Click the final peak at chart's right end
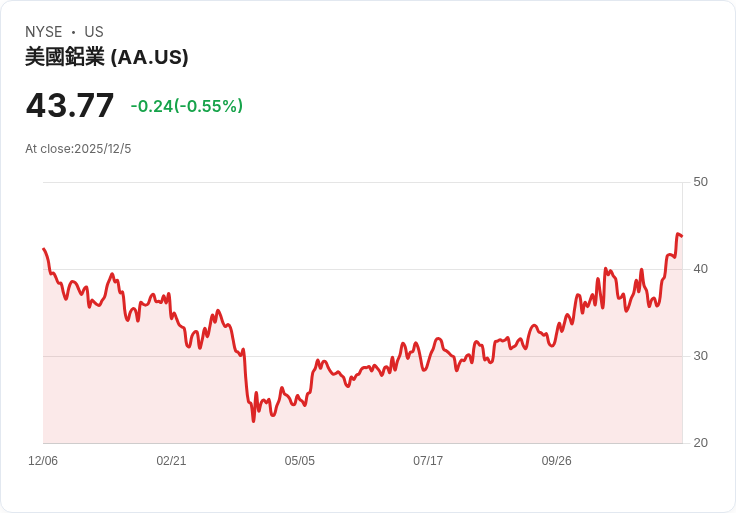This screenshot has height=513, width=736. (678, 234)
